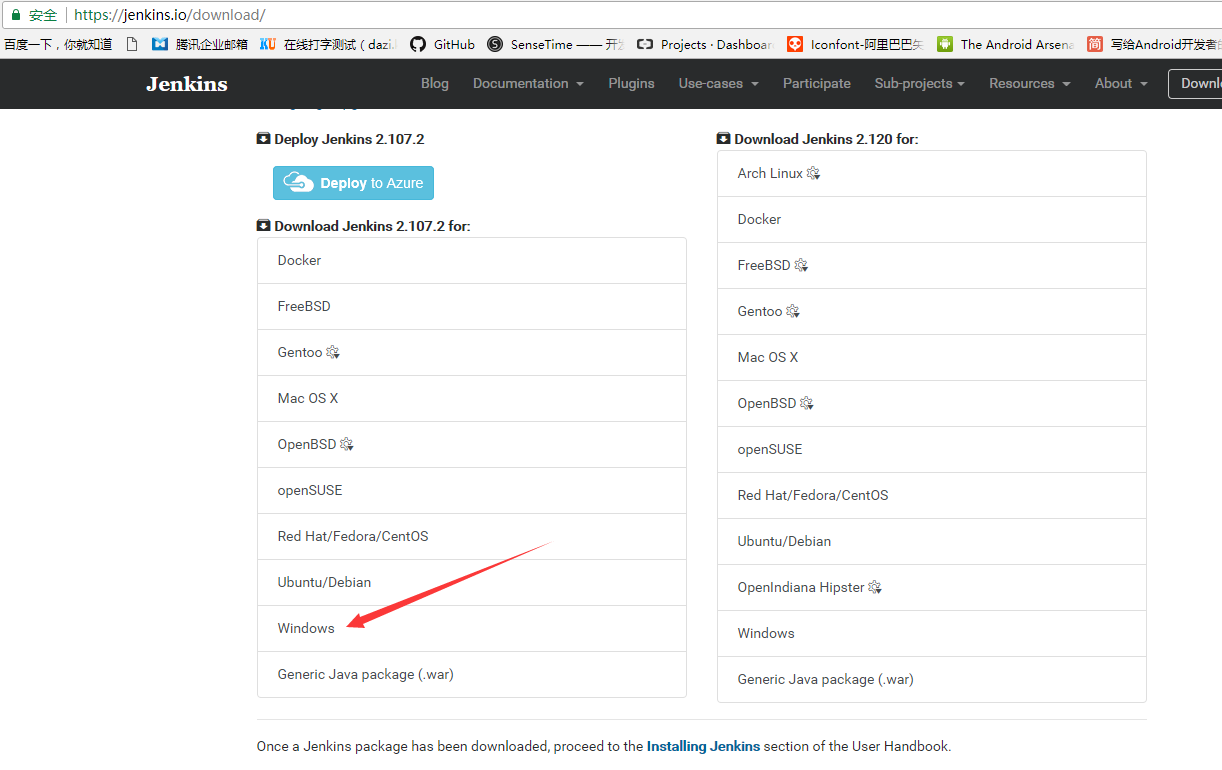Download Jenkins 2.120 for Mac OS X

click(x=932, y=357)
